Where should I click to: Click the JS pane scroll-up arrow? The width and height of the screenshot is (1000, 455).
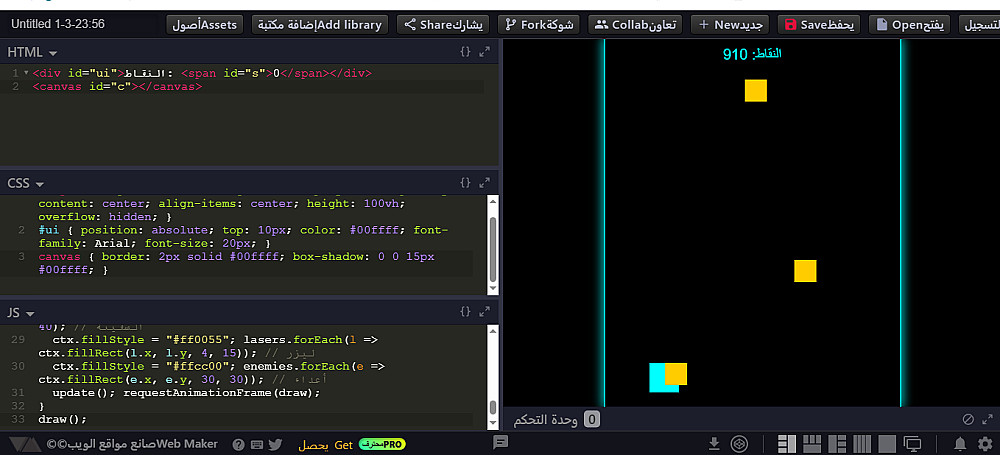click(493, 331)
